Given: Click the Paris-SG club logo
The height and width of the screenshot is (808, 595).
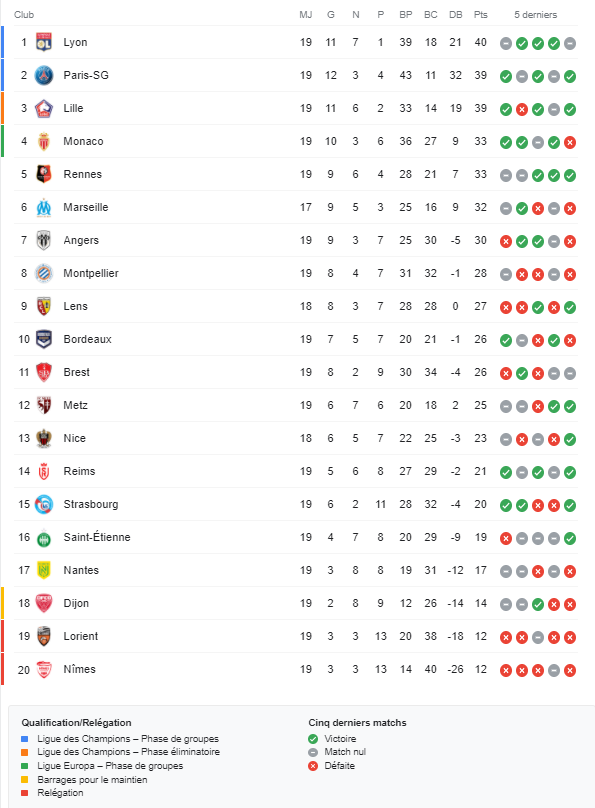Looking at the screenshot, I should pos(44,75).
